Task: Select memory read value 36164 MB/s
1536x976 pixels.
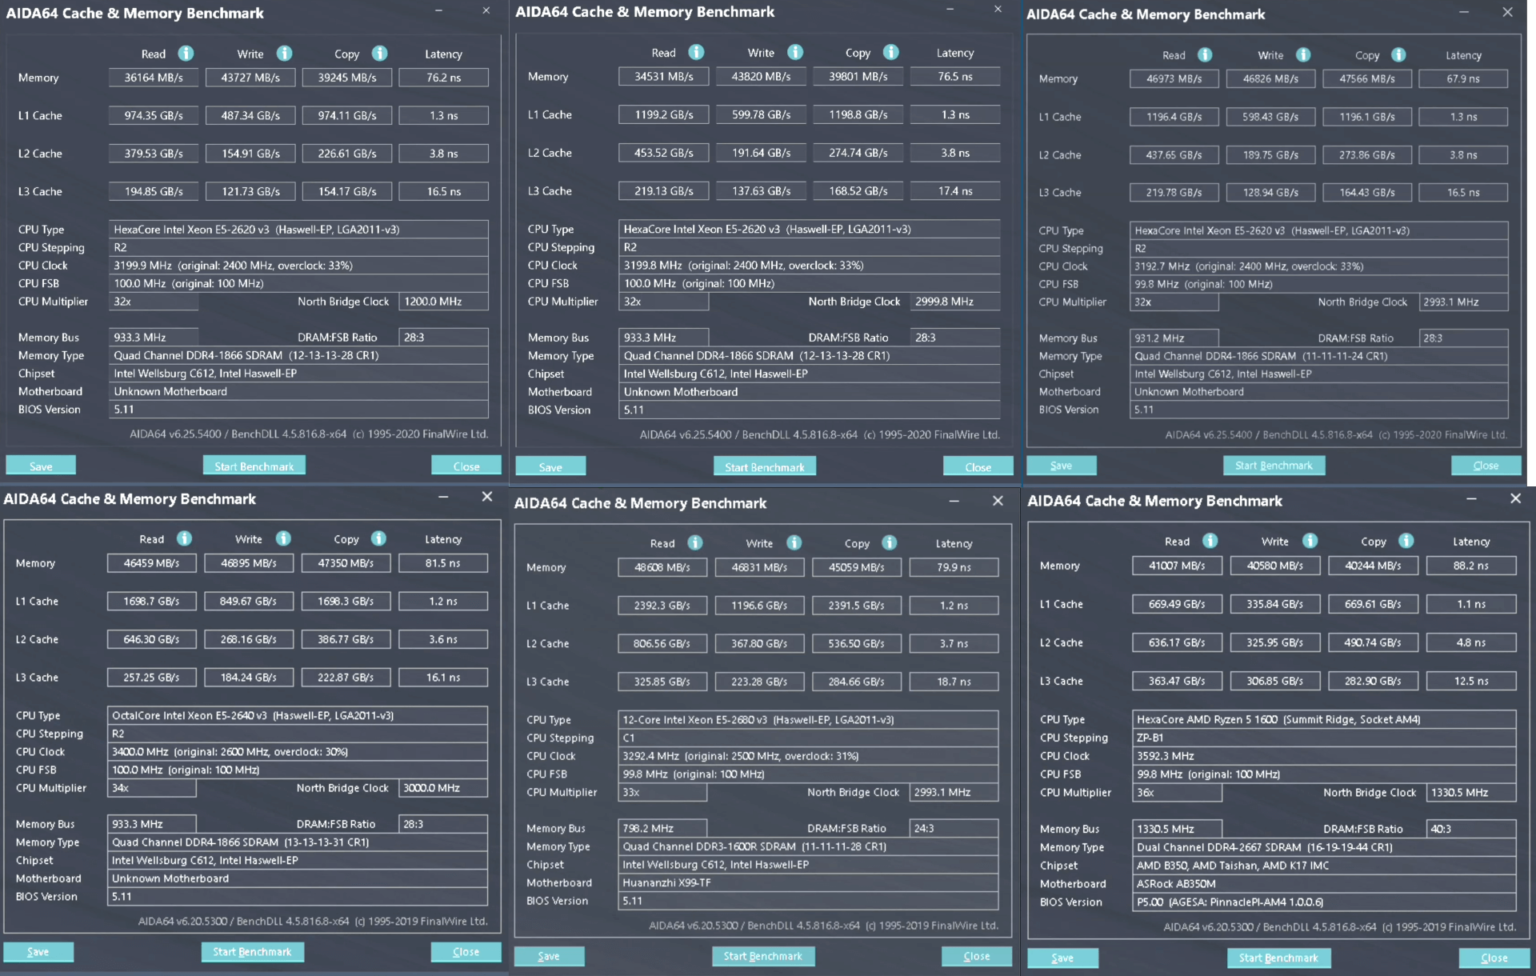Action: point(154,77)
